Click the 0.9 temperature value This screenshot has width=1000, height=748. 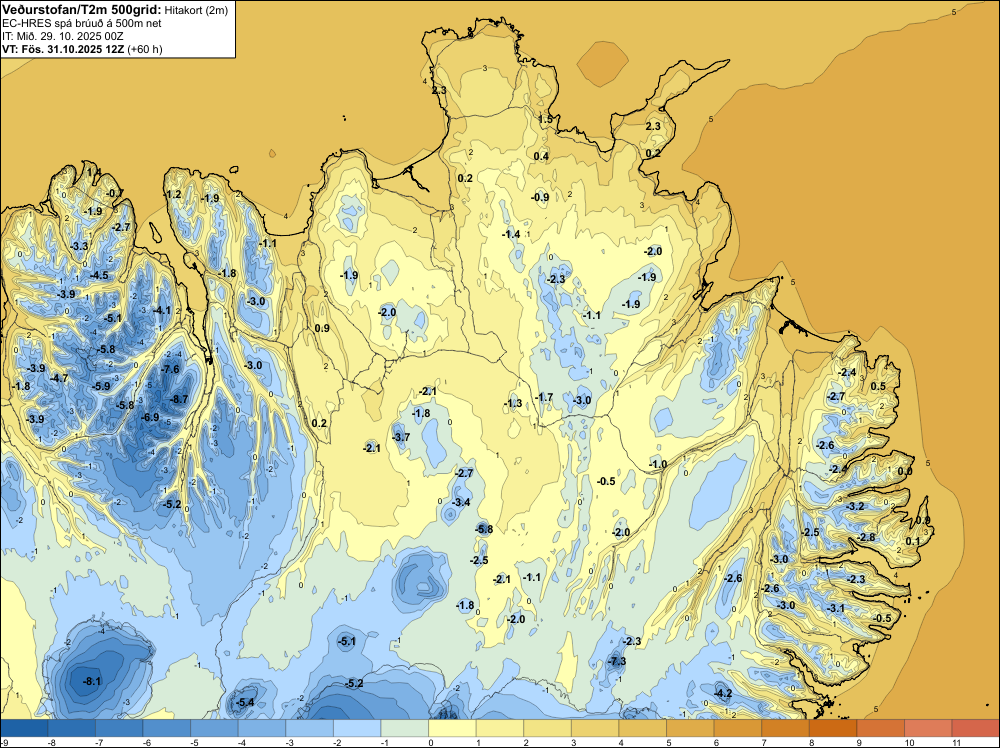[x=322, y=328]
